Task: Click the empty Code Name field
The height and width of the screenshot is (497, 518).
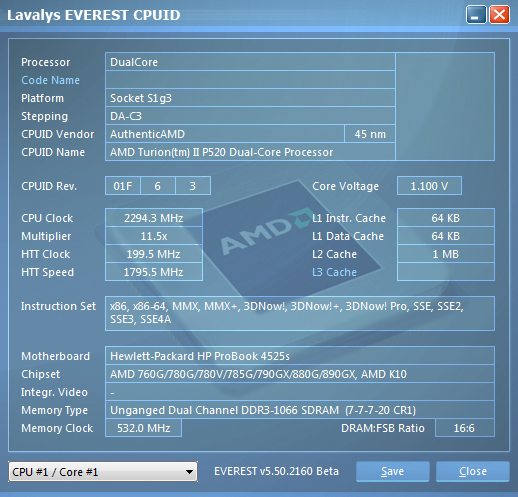Action: coord(250,80)
